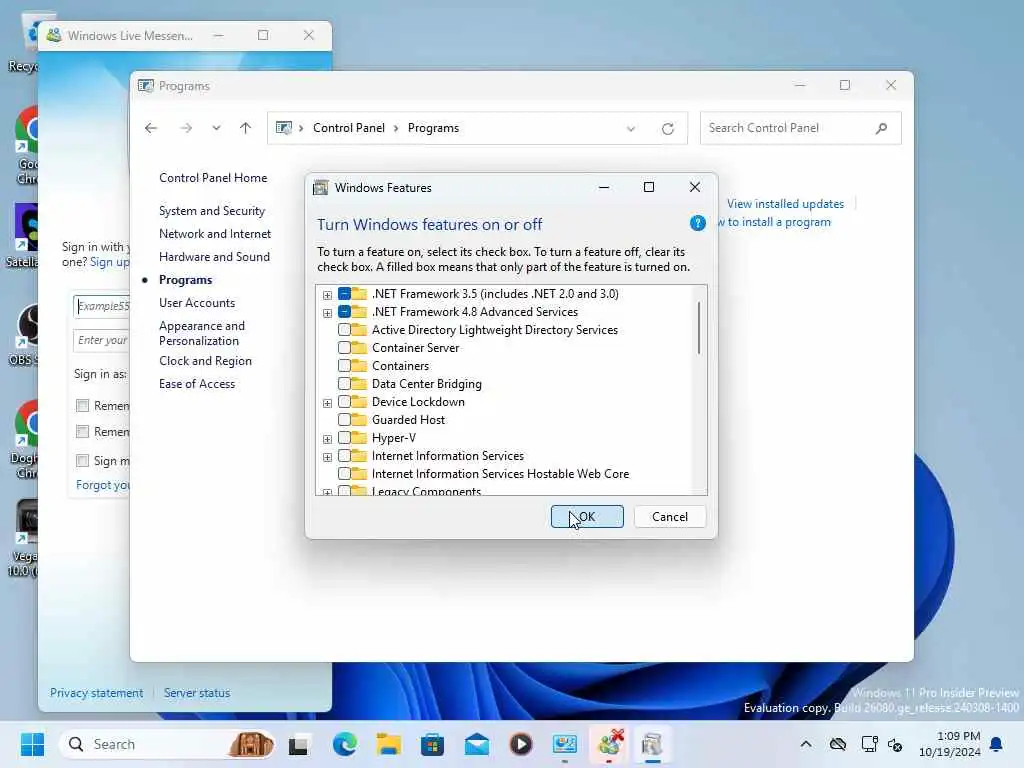Open Ease of Access category
The height and width of the screenshot is (768, 1024).
pyautogui.click(x=197, y=384)
